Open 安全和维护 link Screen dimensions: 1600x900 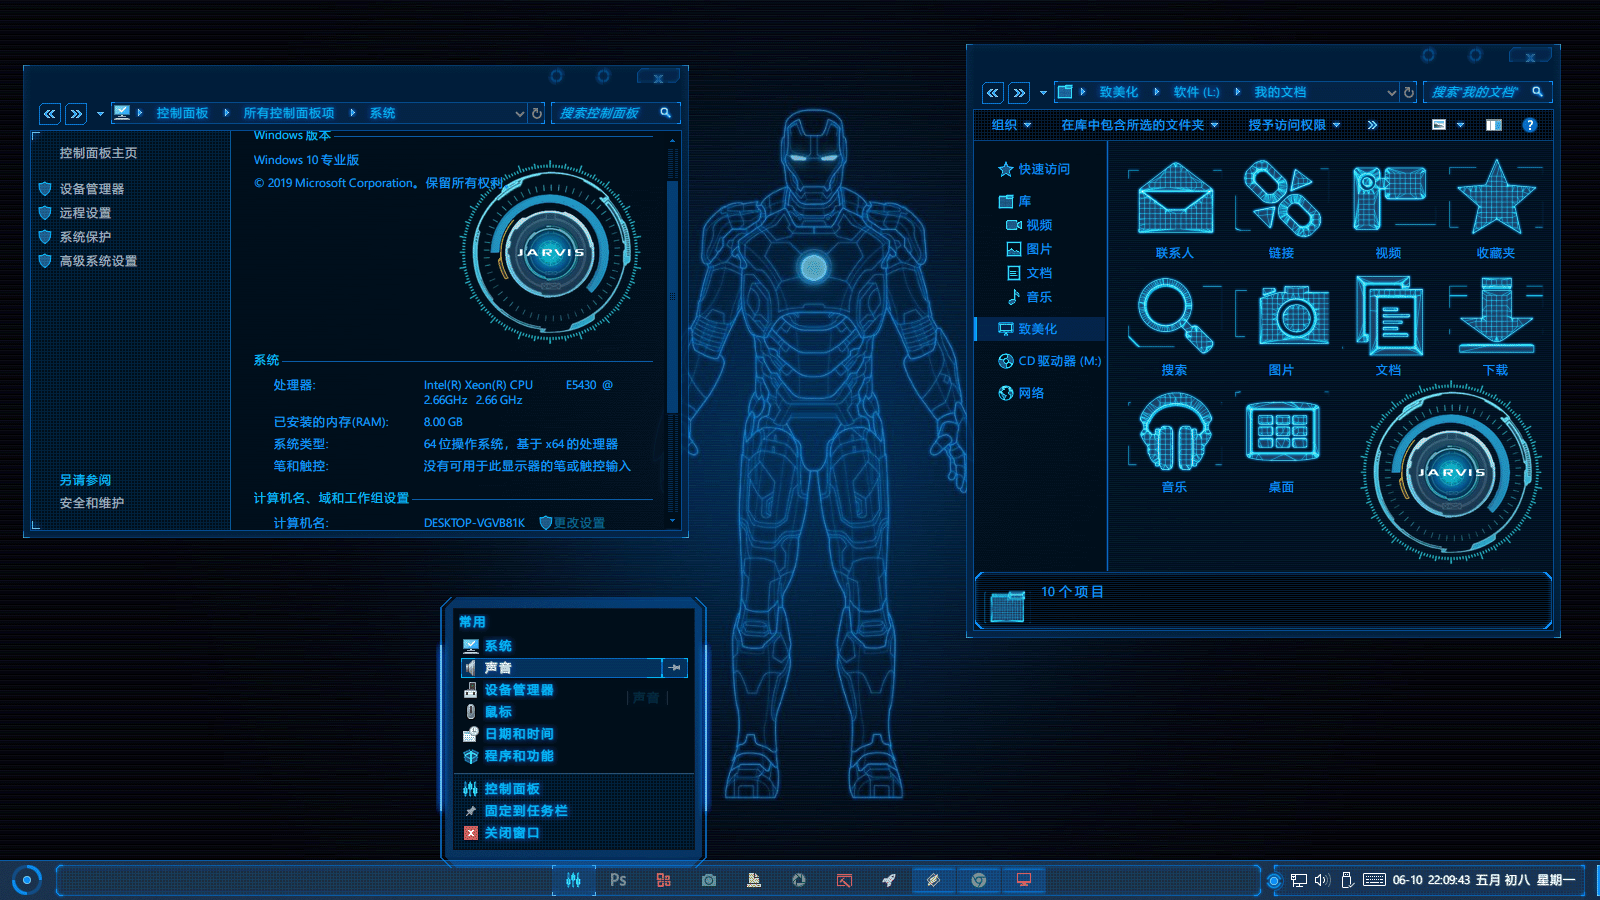92,503
